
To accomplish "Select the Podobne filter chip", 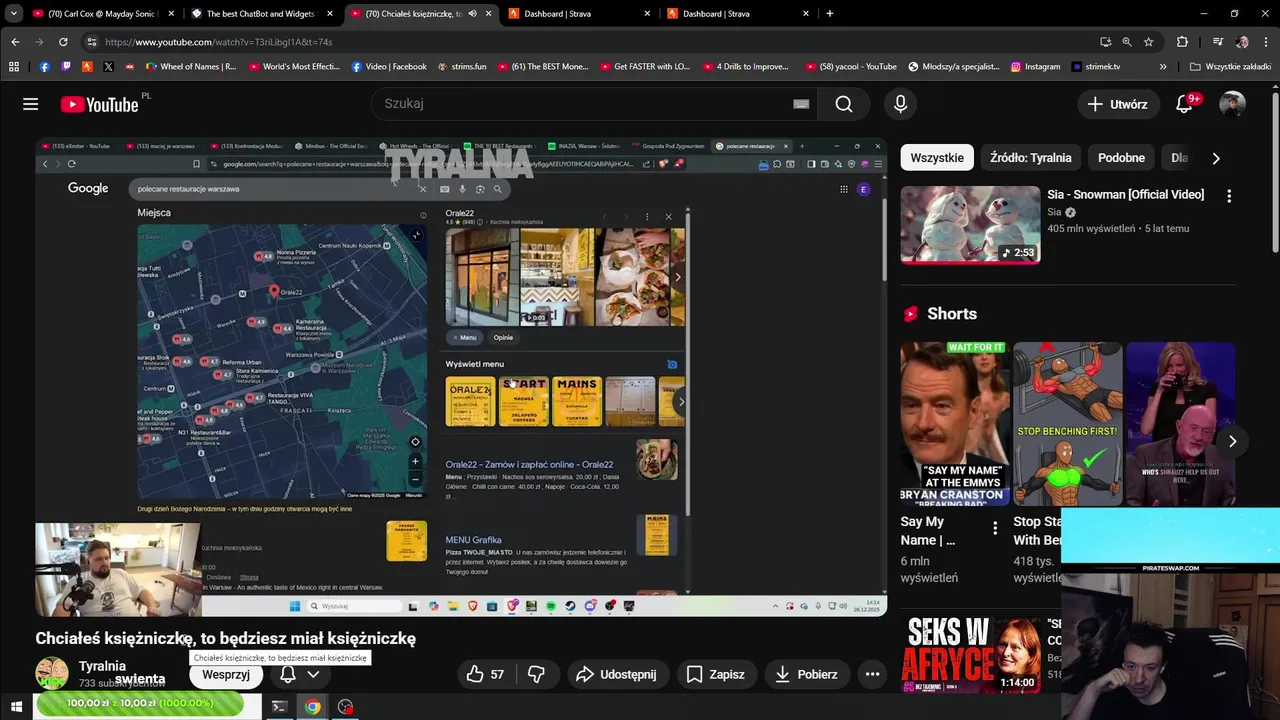I will pos(1121,158).
